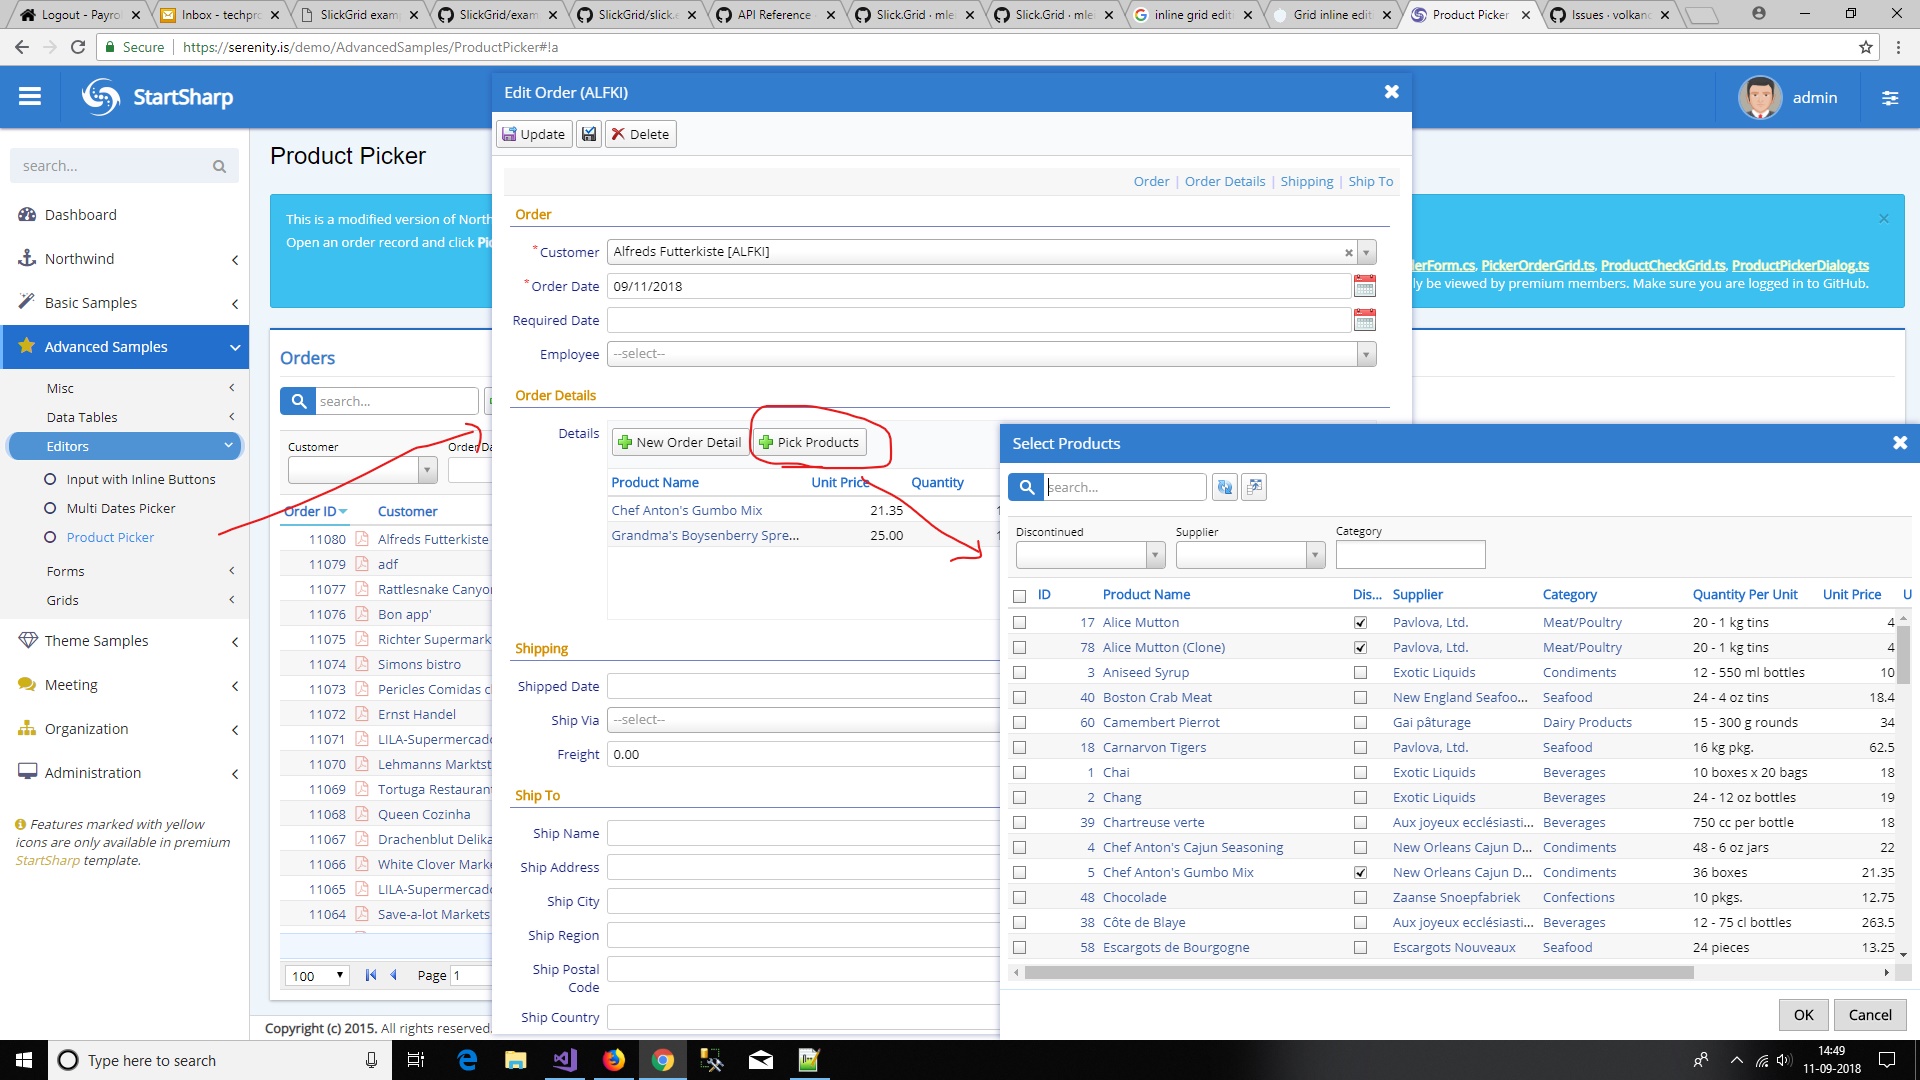Open the column picker icon beside the refresh icon
This screenshot has height=1080, width=1920.
pos(1253,487)
